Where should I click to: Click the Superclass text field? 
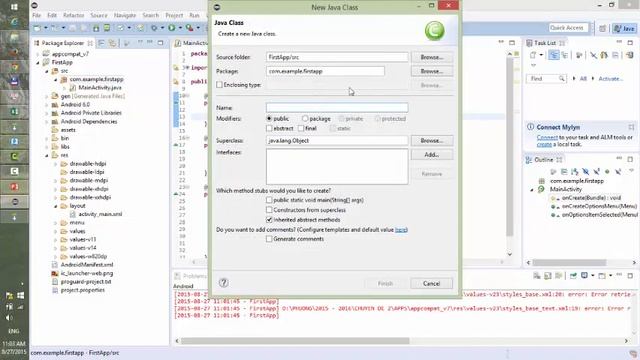tap(337, 140)
